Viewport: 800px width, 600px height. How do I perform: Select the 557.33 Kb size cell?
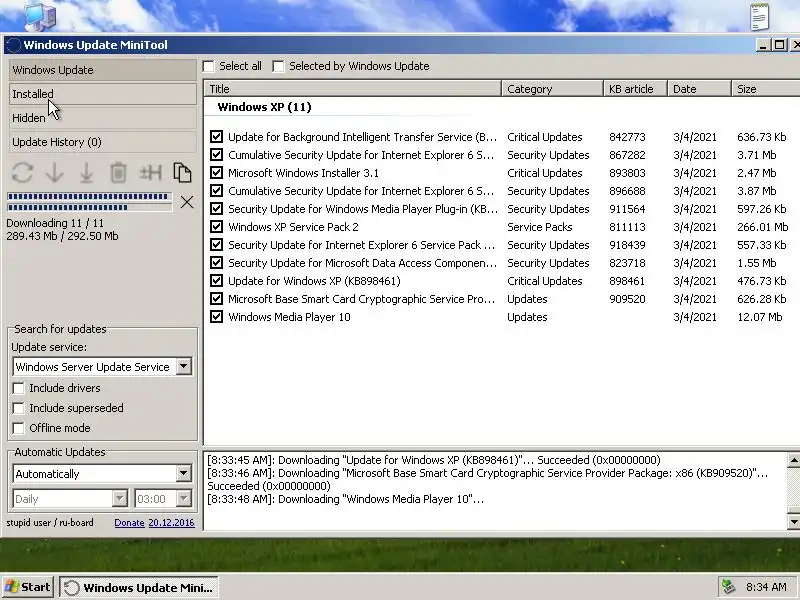coord(761,245)
